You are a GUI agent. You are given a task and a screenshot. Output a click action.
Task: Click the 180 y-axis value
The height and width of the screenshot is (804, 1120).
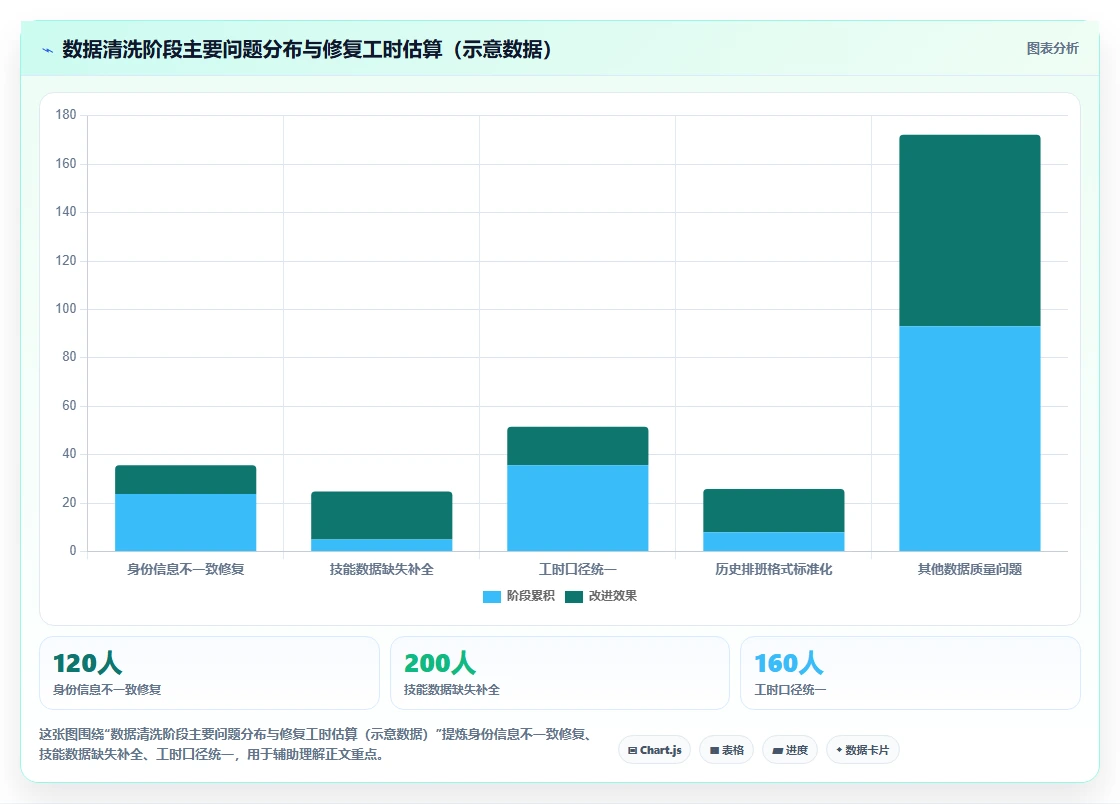[x=66, y=115]
